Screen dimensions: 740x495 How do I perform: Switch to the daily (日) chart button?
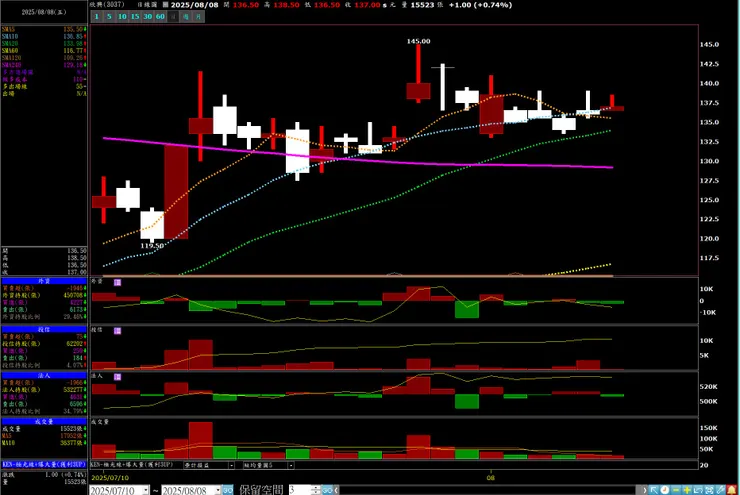tap(173, 17)
